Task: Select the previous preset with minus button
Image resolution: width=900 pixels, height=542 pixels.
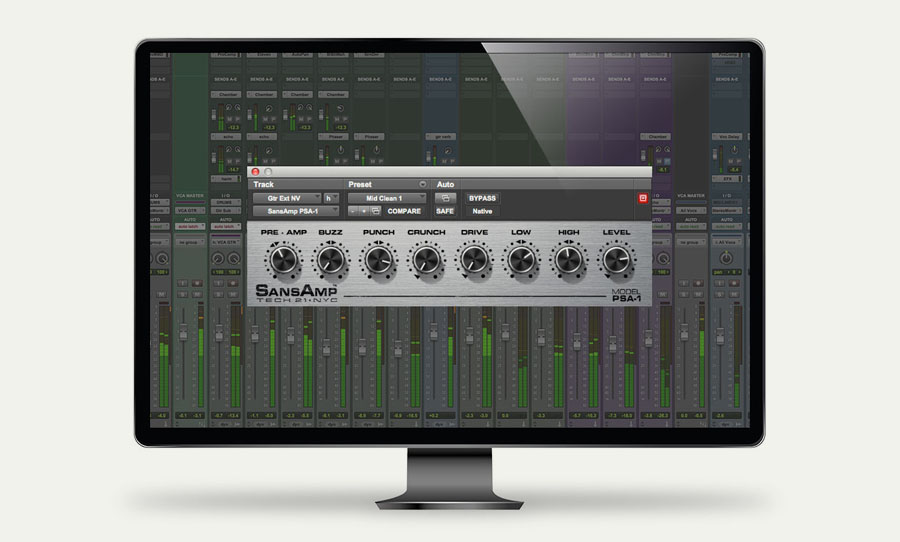Action: coord(353,211)
